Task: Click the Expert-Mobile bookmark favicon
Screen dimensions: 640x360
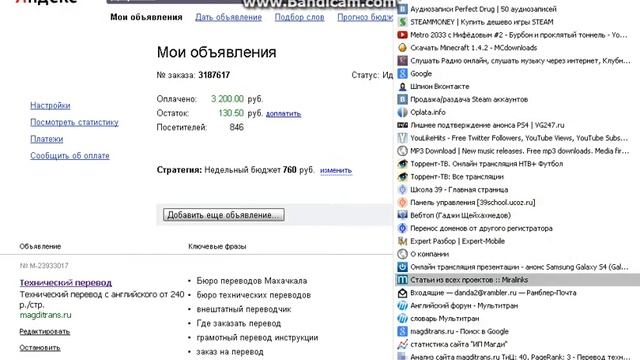Action: coord(402,241)
